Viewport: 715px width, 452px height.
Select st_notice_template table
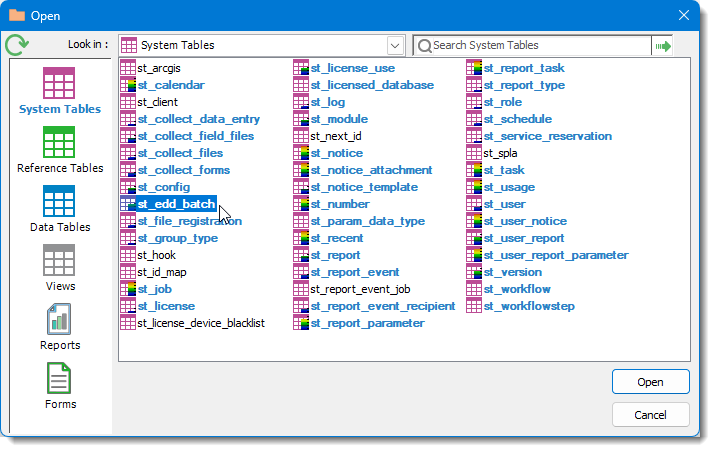click(364, 187)
